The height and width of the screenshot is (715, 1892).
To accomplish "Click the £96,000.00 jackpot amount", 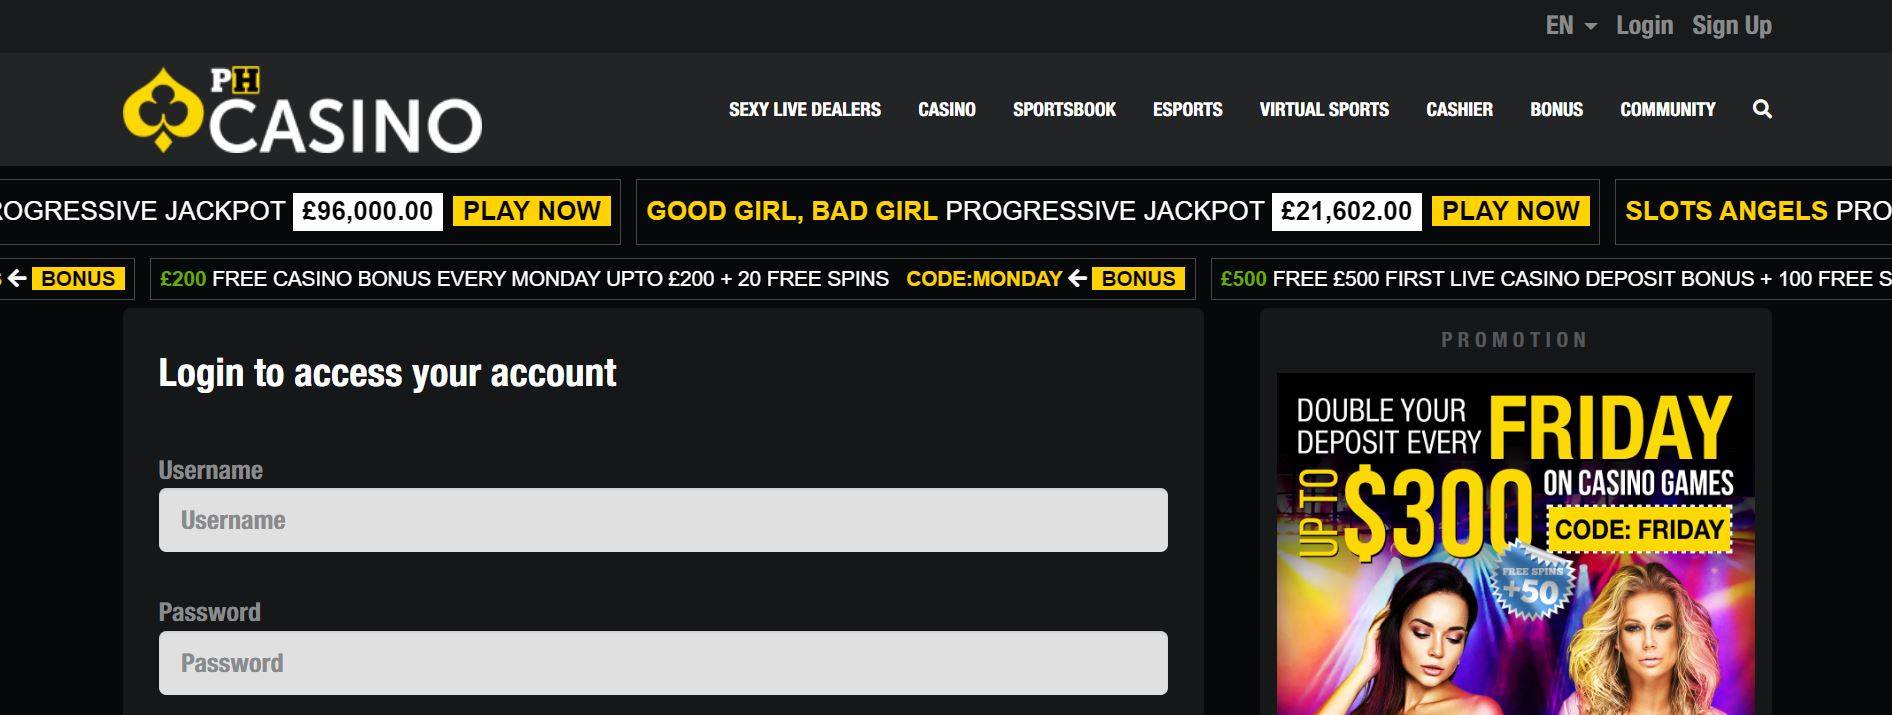I will [x=368, y=211].
